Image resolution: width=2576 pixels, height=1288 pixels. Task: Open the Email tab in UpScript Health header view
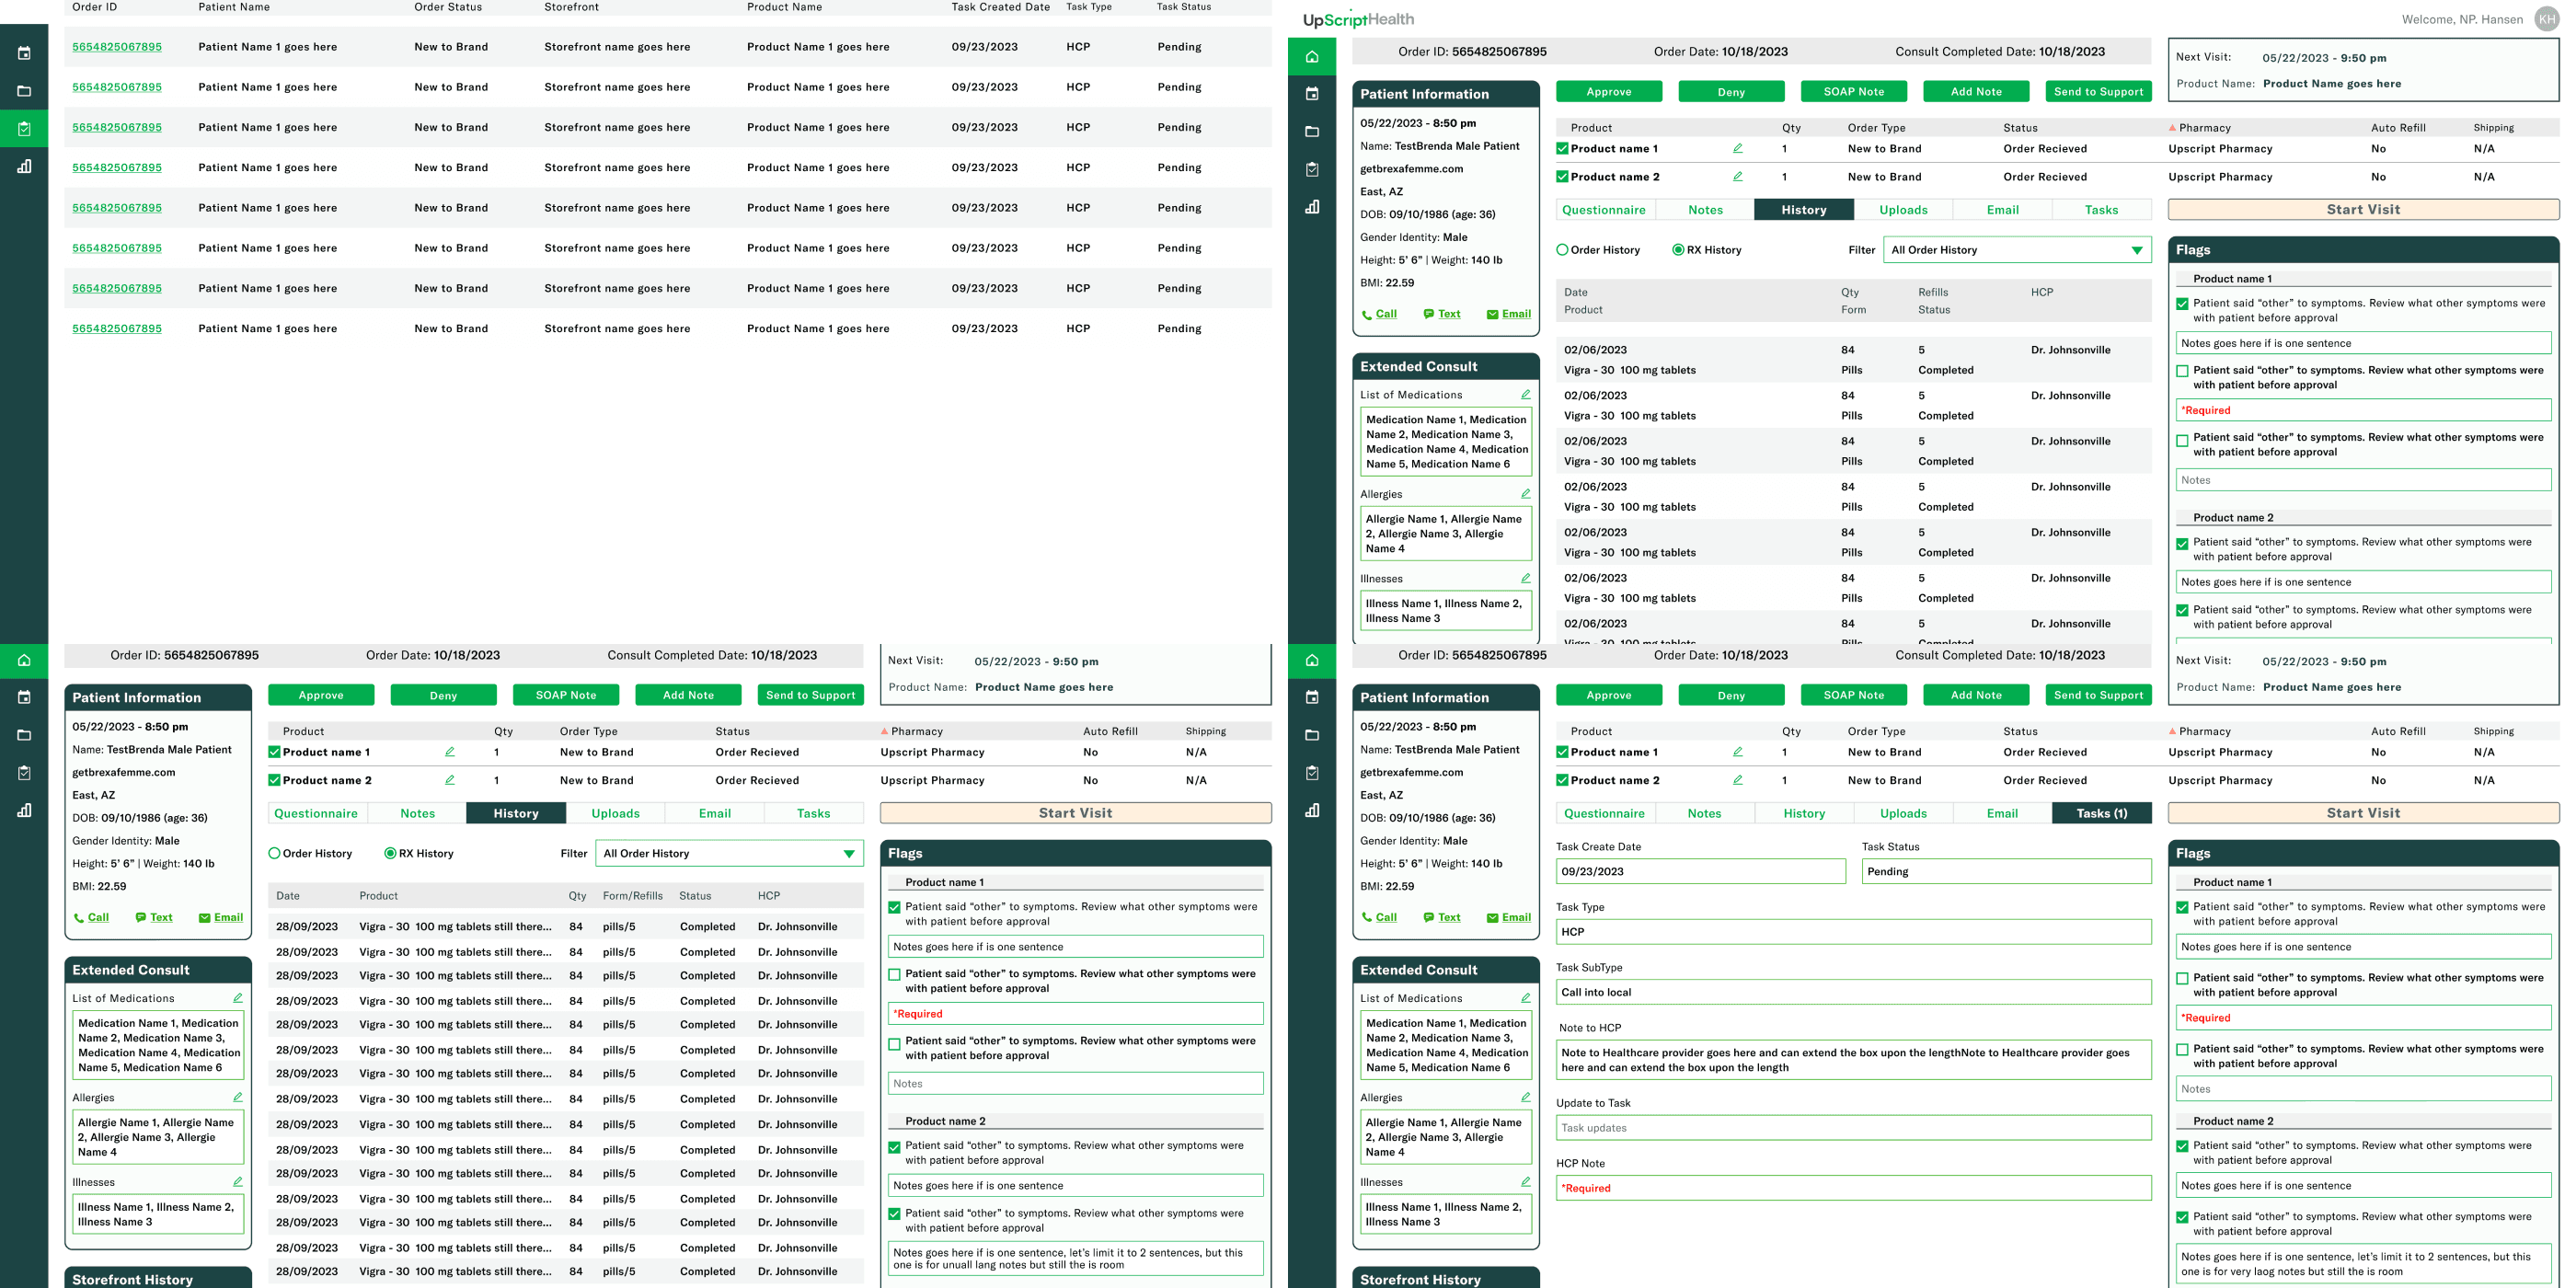[2002, 210]
